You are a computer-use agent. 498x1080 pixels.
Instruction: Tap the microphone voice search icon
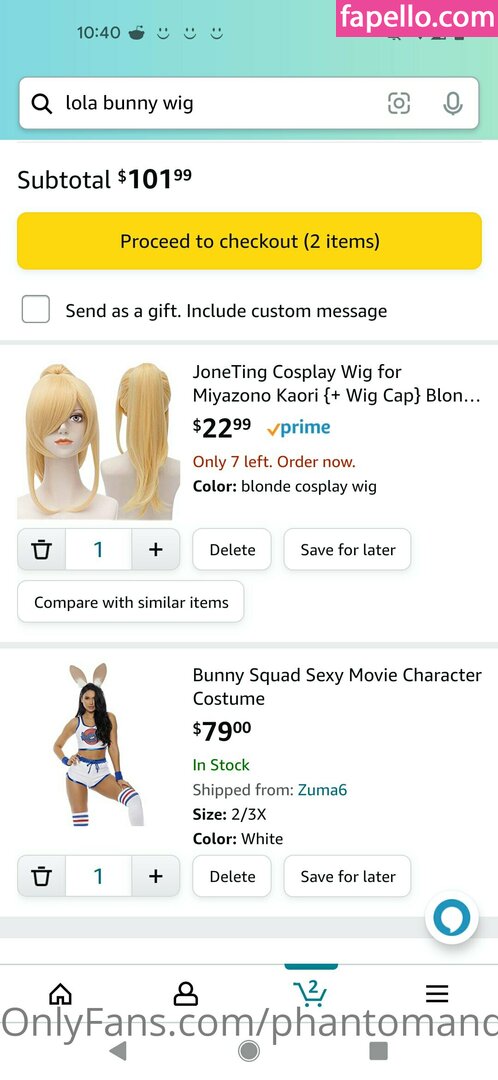[x=453, y=103]
